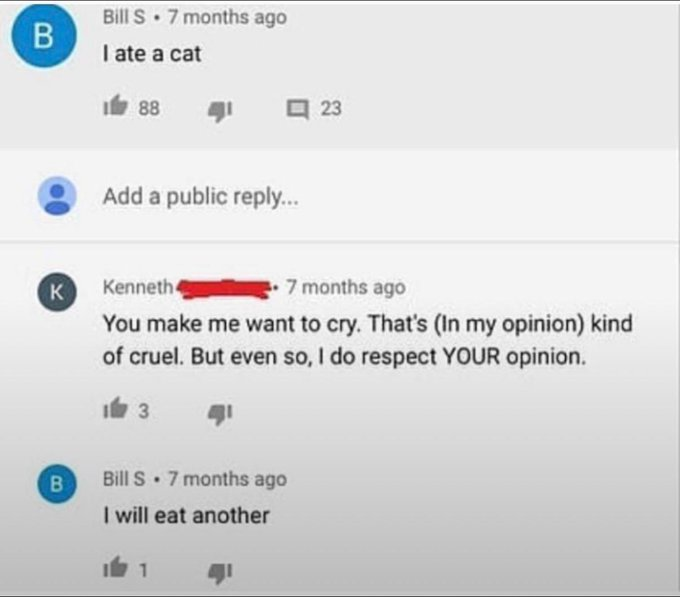680x597 pixels.
Task: Click the "7 months ago" on the last reply
Action: pos(226,479)
